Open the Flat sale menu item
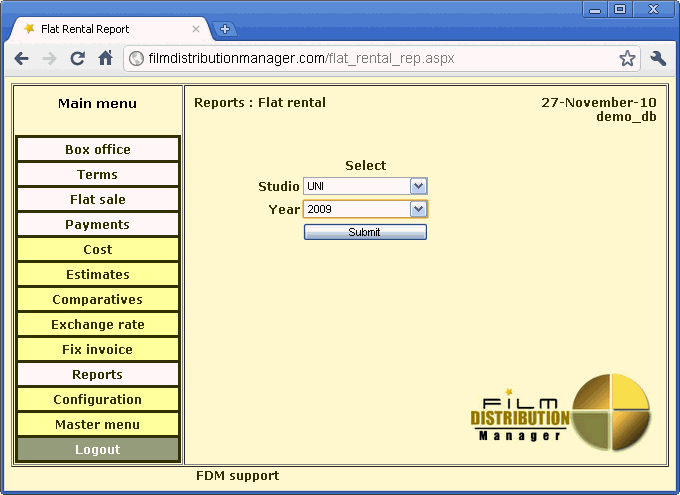680x495 pixels. click(x=98, y=200)
